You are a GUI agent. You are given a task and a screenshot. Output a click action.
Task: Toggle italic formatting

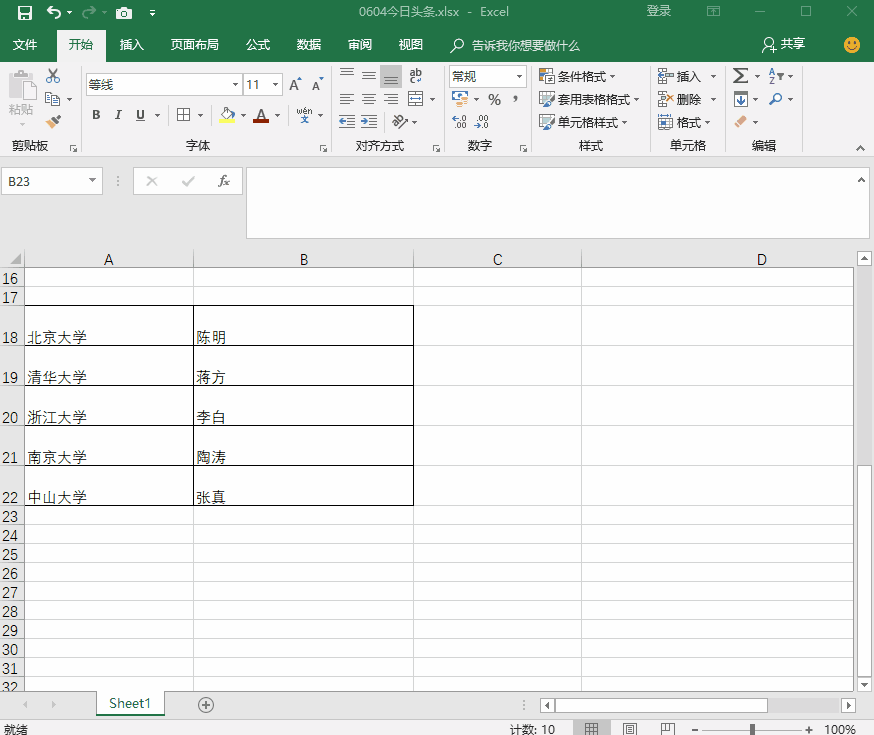click(x=118, y=115)
